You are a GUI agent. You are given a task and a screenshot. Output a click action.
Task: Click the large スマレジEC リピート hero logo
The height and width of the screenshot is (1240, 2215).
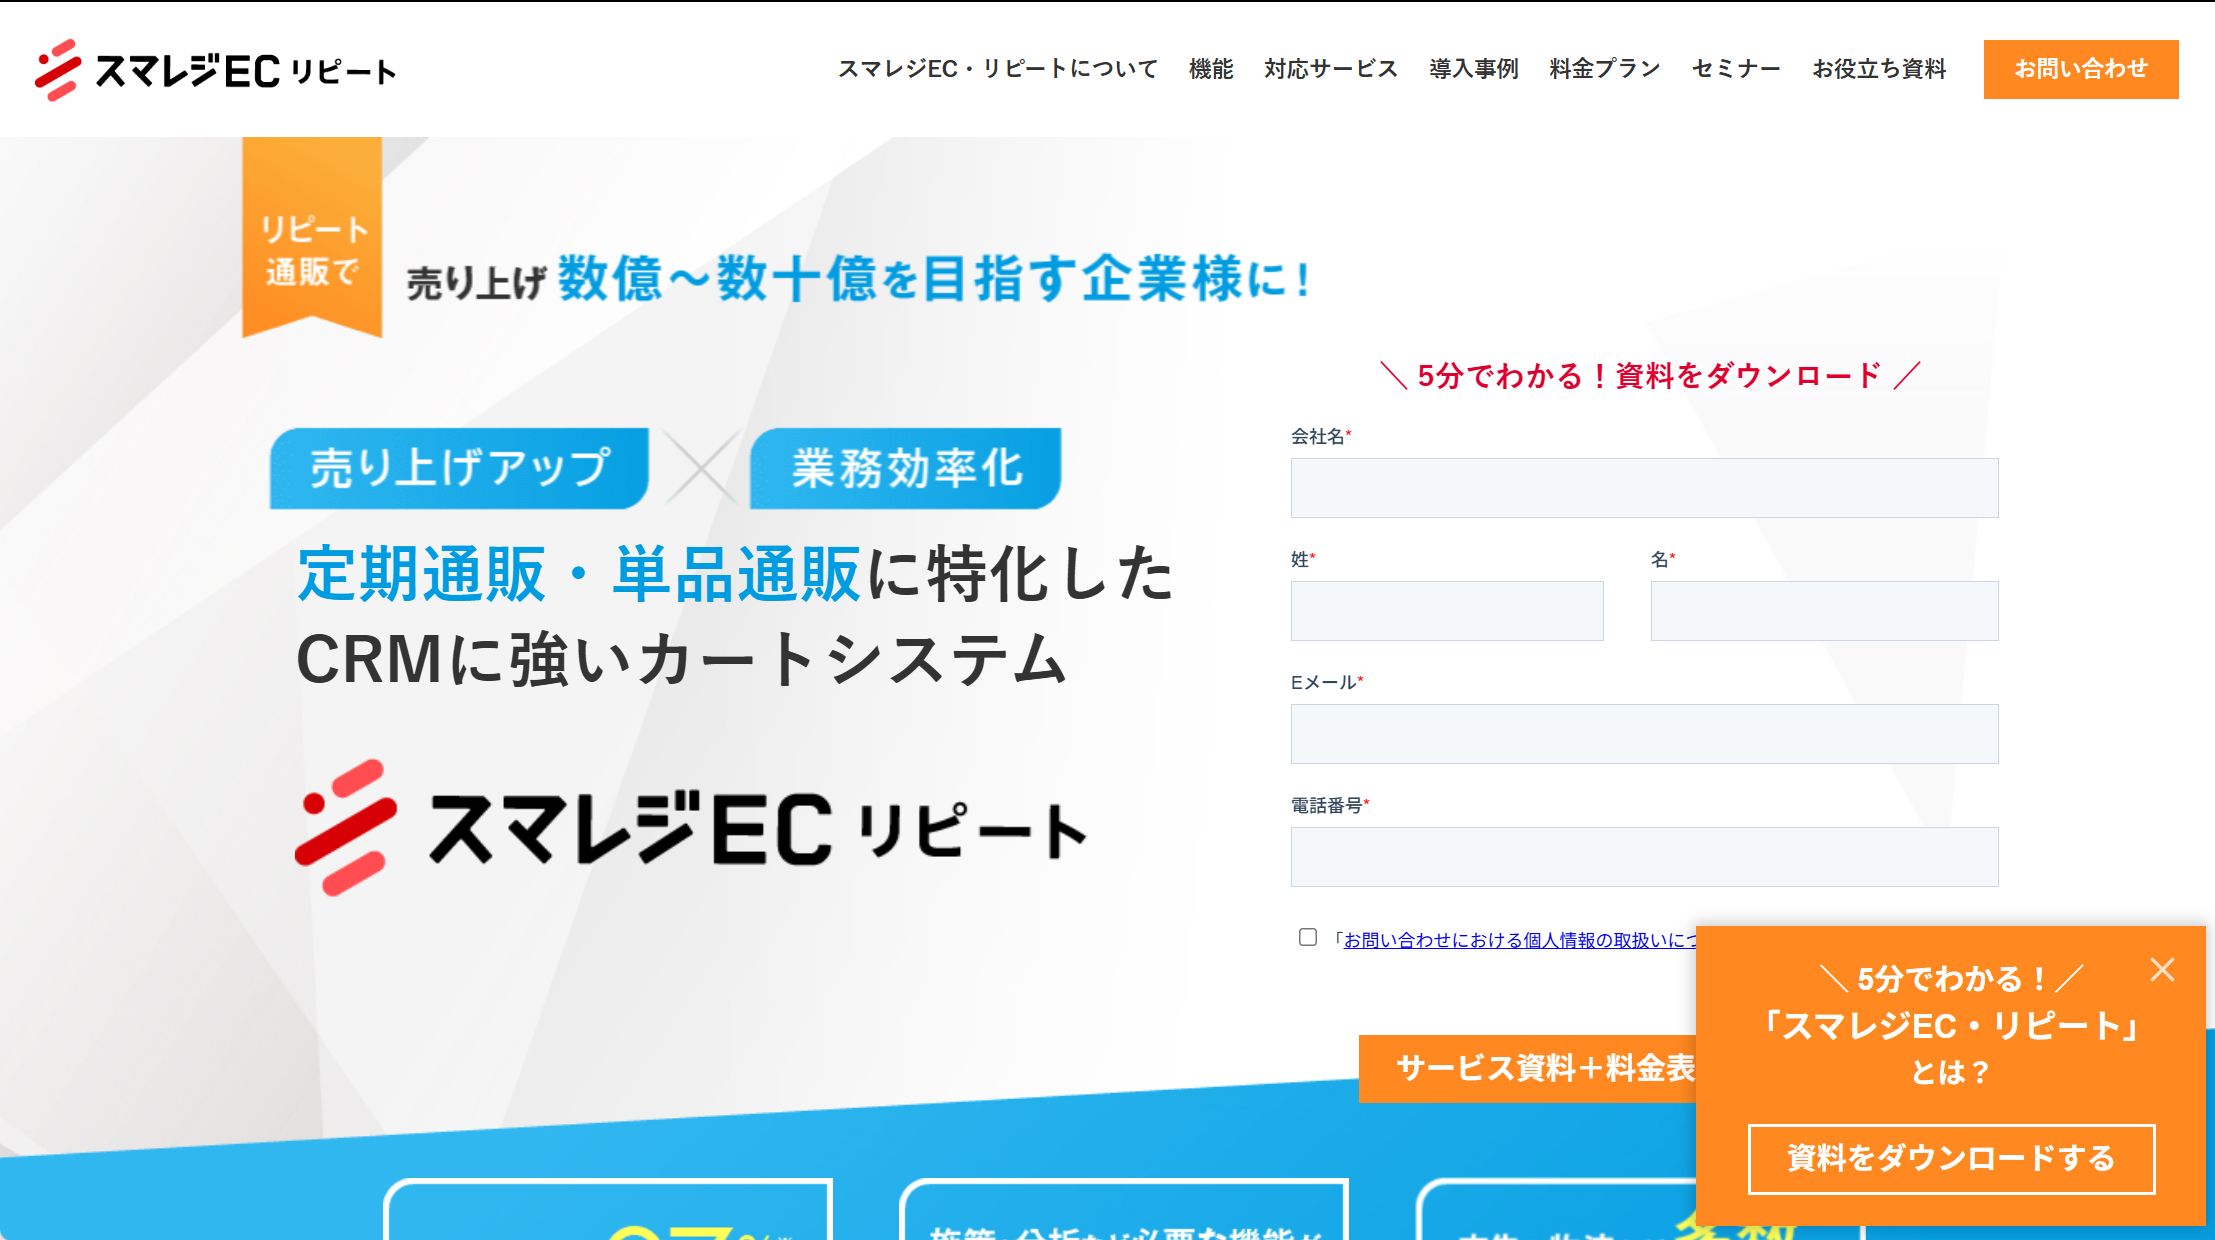click(x=690, y=828)
